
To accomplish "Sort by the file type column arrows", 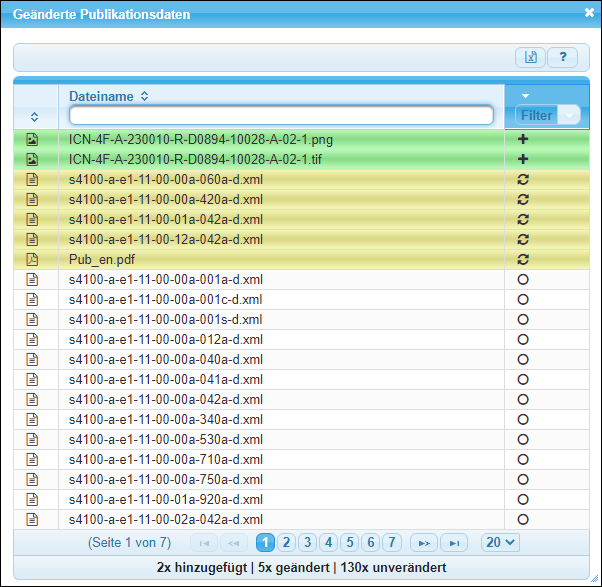I will click(34, 117).
